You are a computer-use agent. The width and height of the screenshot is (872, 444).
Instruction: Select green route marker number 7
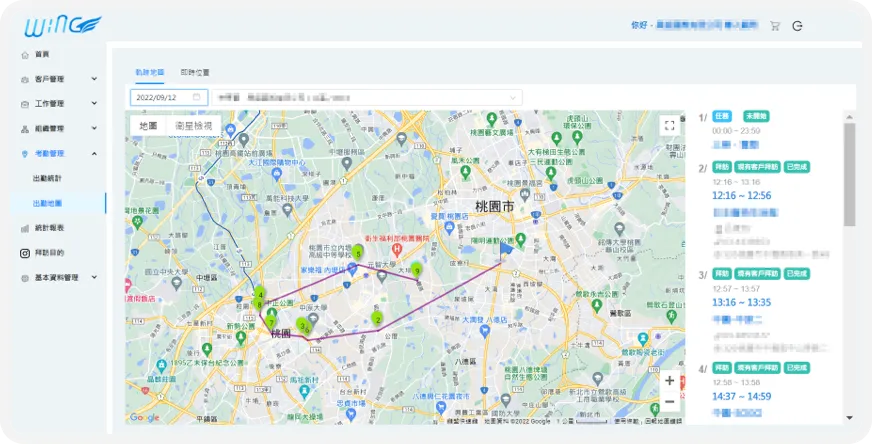pyautogui.click(x=271, y=322)
